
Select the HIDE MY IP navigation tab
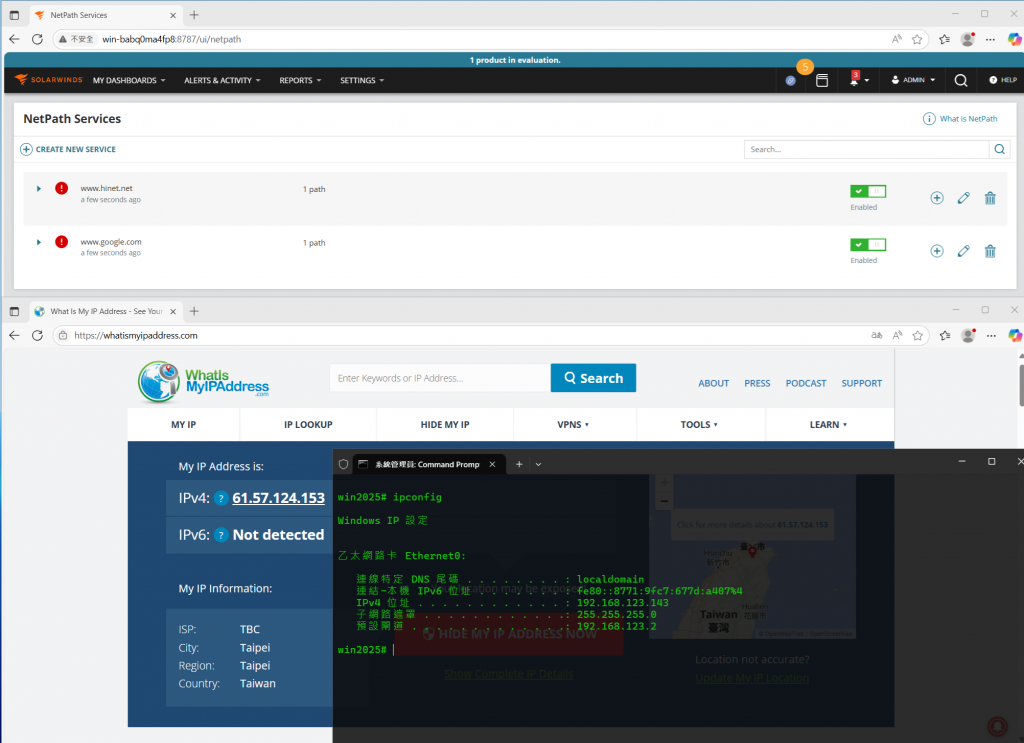445,424
